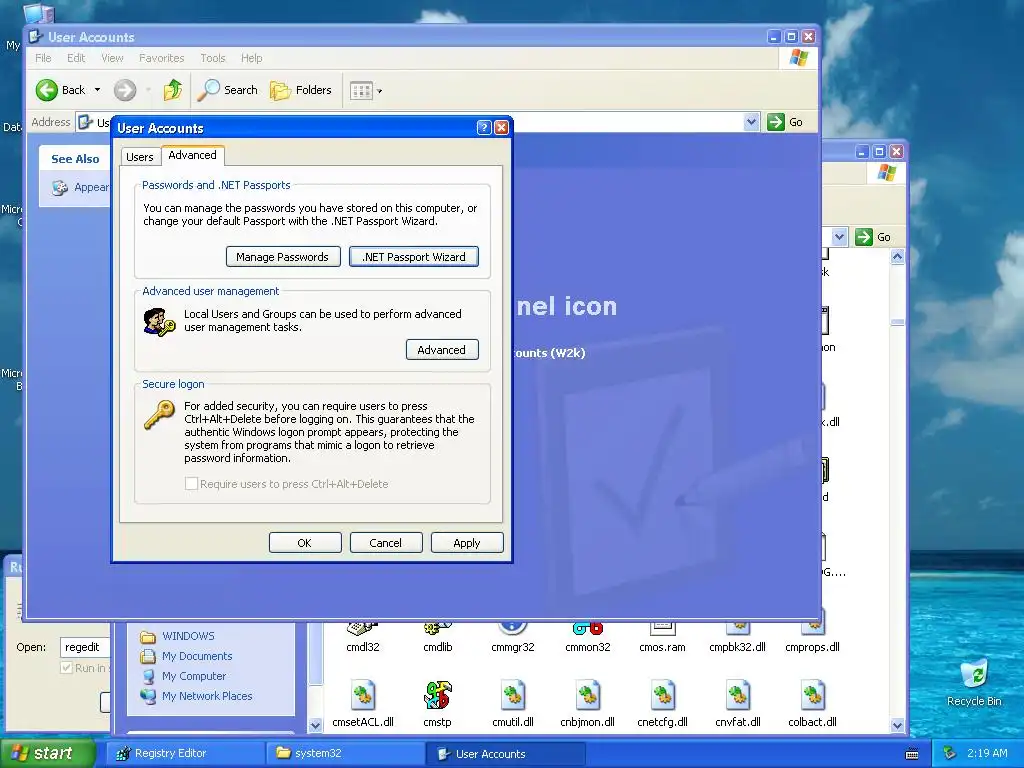Check Require users to press Ctrl+Alt+Delete
The height and width of the screenshot is (768, 1024).
(191, 484)
